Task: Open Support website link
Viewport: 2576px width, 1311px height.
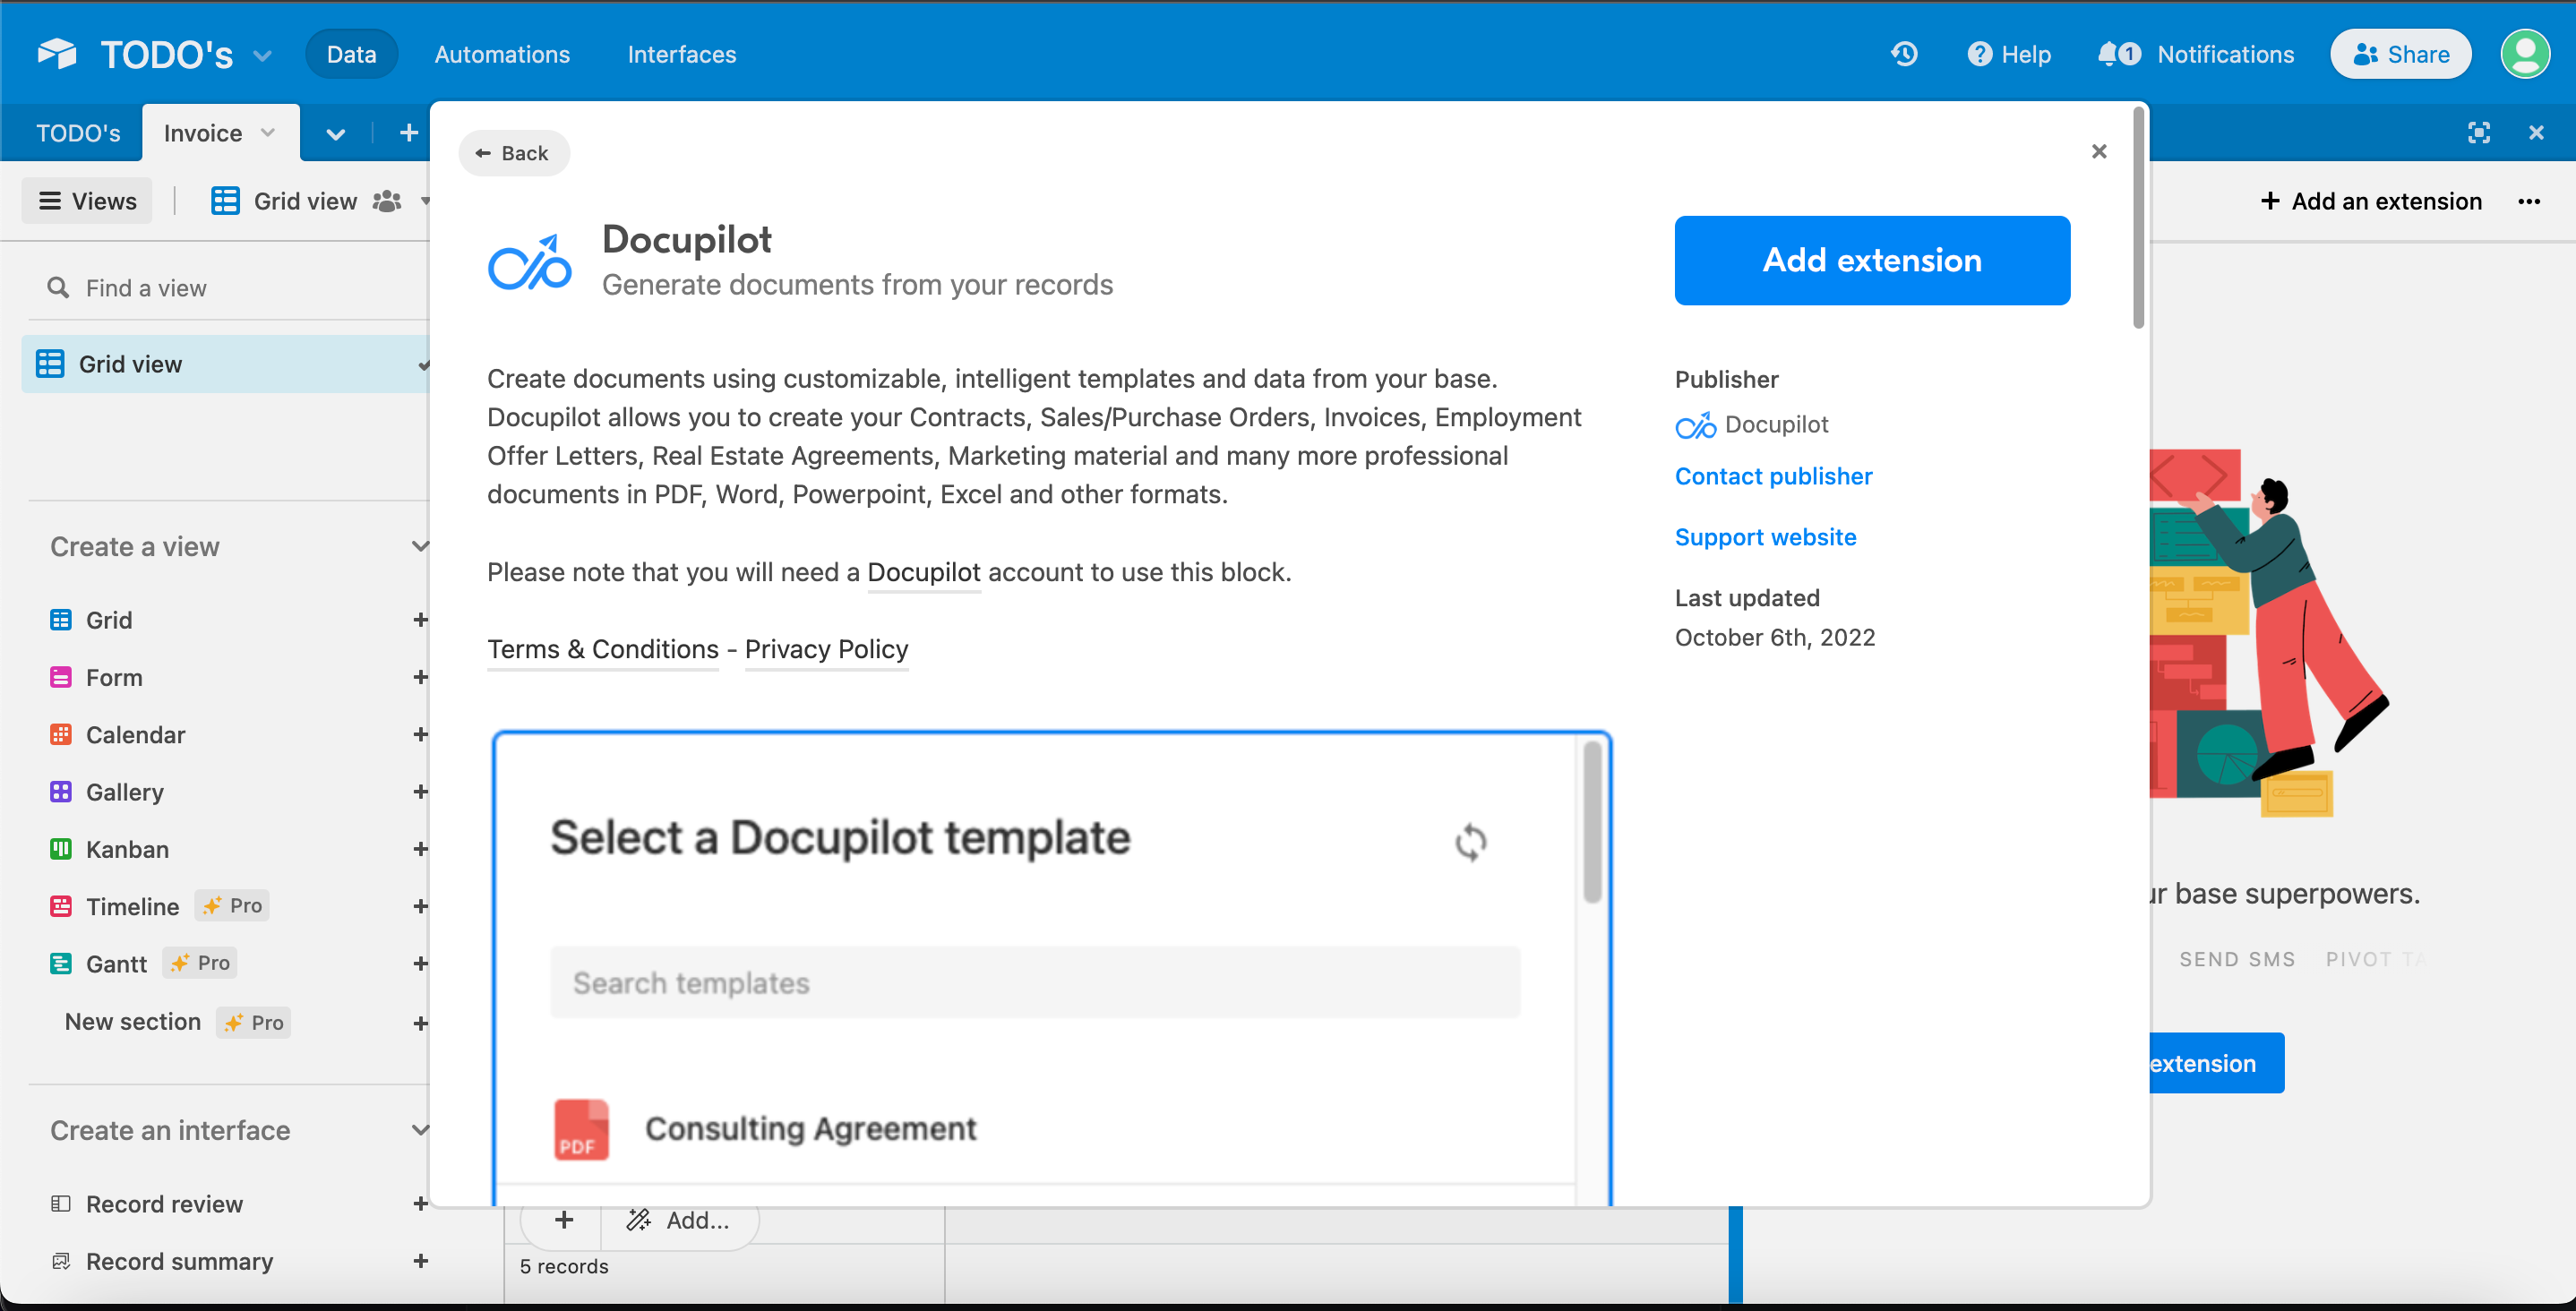Action: pos(1765,537)
